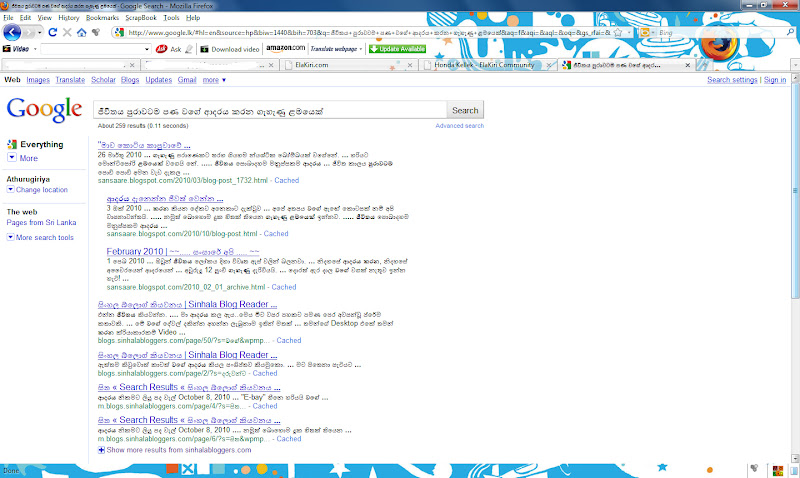Bookmark this page with the star icon
The height and width of the screenshot is (478, 800).
coord(618,33)
